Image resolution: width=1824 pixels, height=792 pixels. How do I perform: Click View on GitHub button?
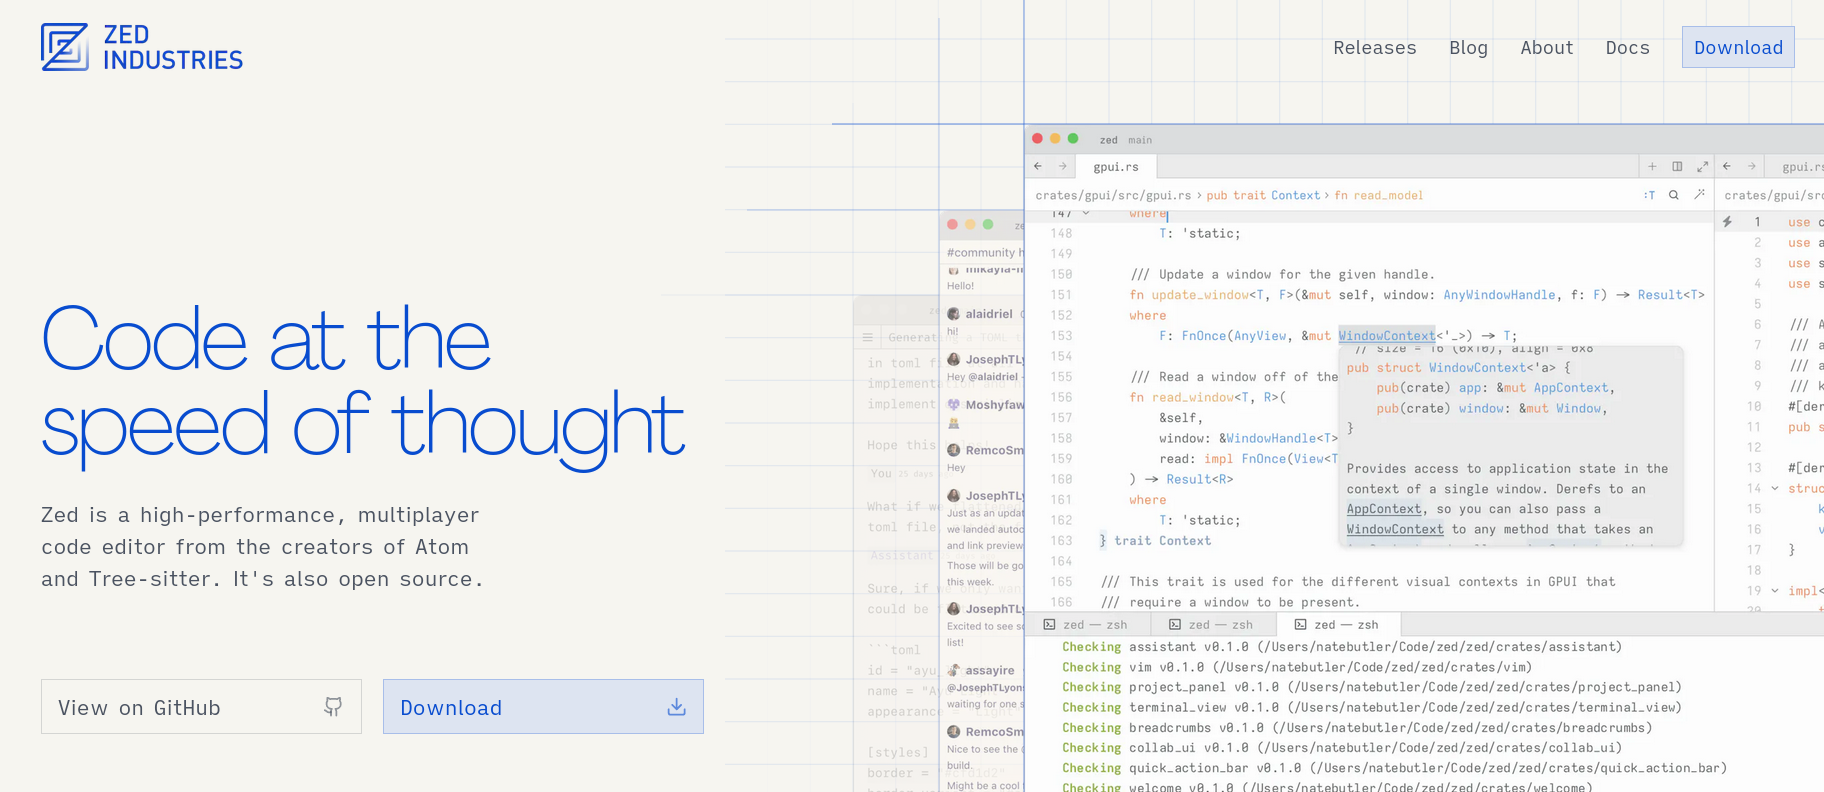pyautogui.click(x=201, y=707)
